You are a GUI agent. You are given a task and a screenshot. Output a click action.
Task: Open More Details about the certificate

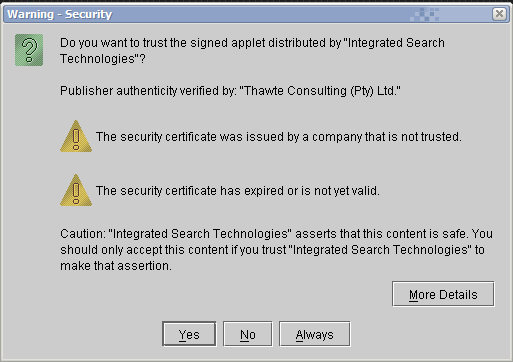(x=443, y=294)
